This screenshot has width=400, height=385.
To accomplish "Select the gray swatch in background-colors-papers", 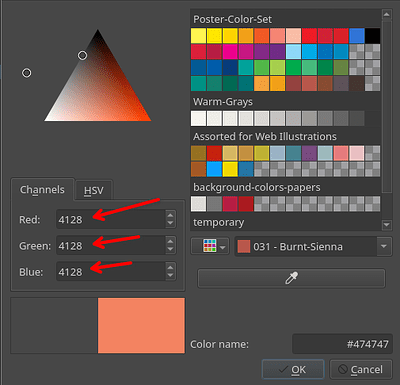I will pos(214,204).
